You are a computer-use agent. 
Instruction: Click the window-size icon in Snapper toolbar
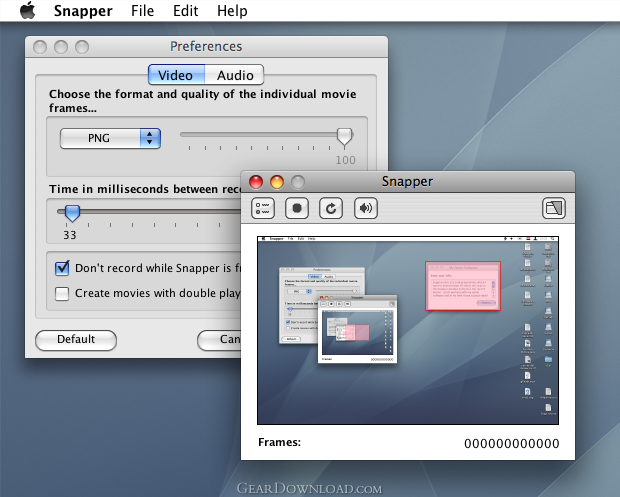pyautogui.click(x=554, y=208)
